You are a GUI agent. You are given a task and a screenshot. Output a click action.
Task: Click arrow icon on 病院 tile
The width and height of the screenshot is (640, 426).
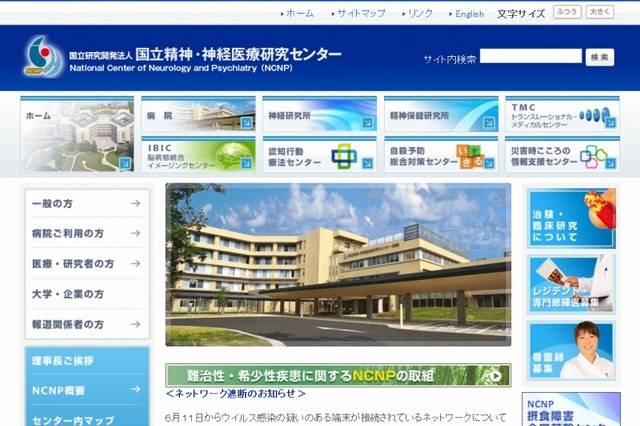pyautogui.click(x=247, y=122)
